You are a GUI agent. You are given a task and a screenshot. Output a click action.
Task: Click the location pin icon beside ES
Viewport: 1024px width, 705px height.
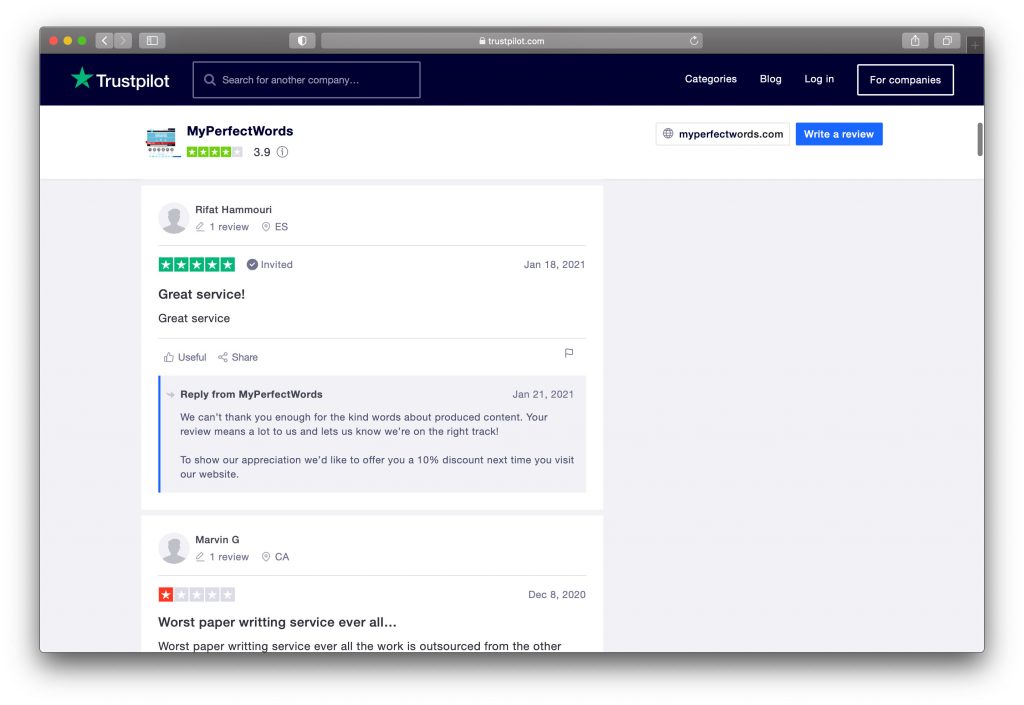(266, 227)
